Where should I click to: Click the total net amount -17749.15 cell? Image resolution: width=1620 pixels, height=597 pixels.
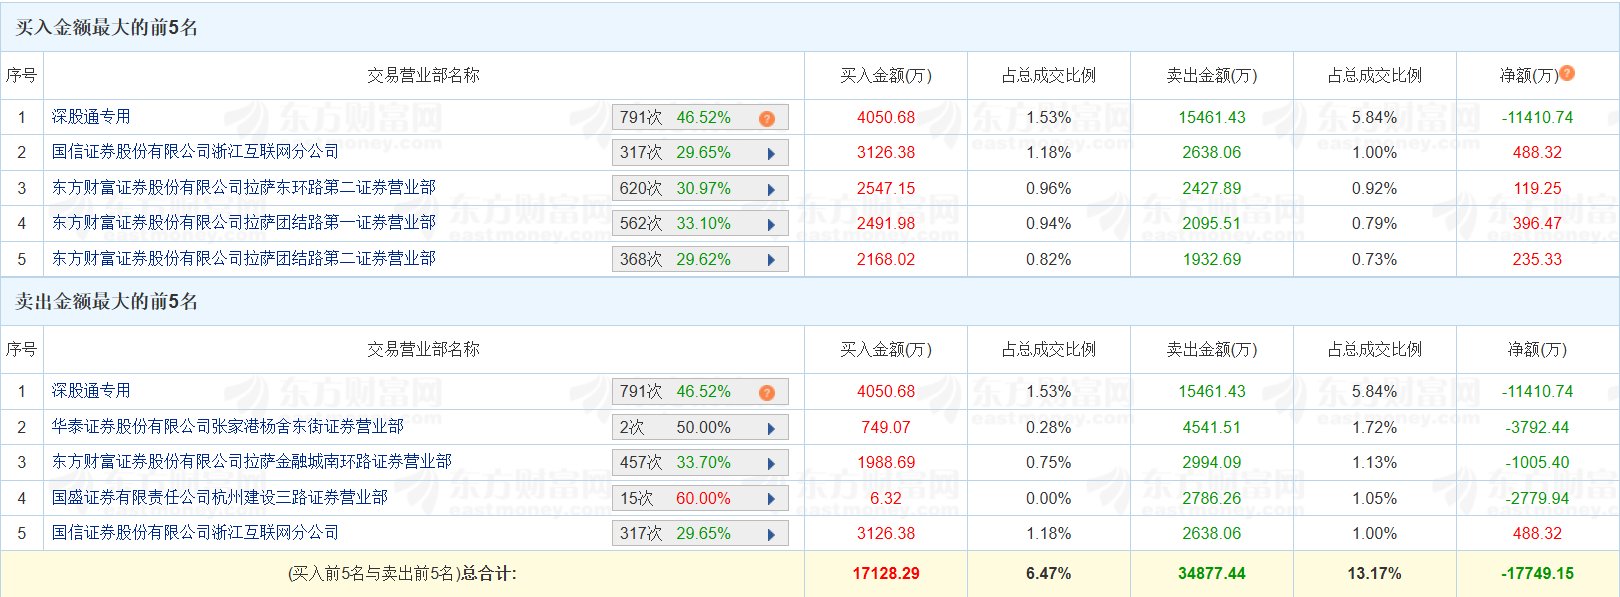click(1537, 574)
